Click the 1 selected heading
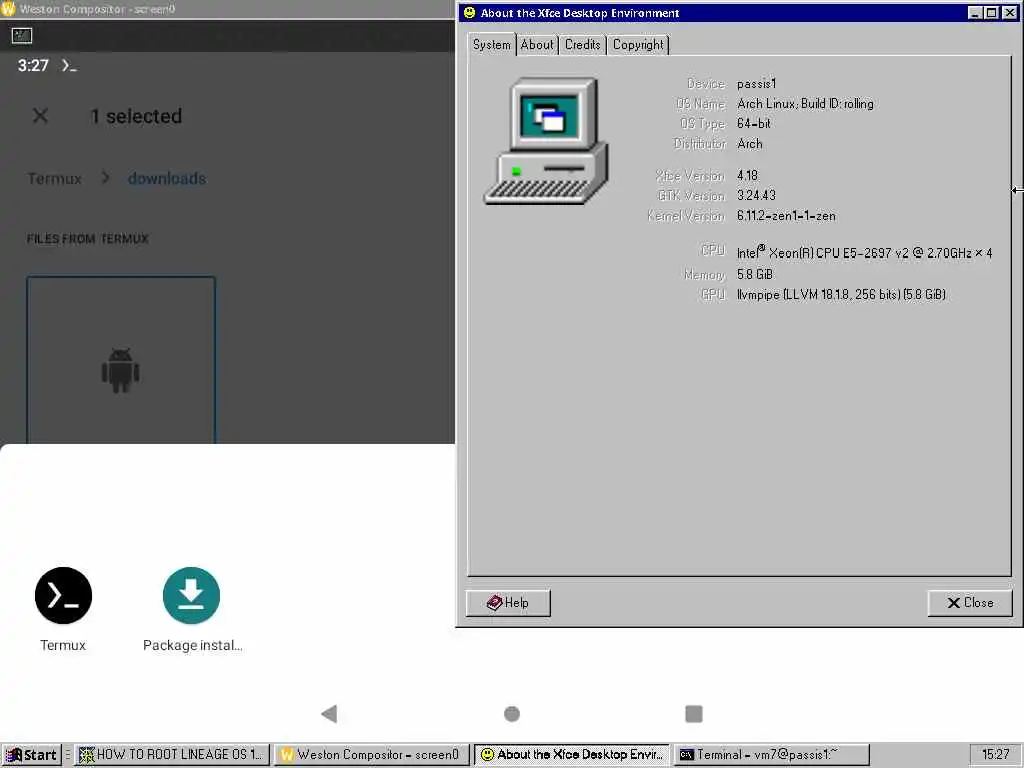Screen dimensions: 1024x768 tap(136, 116)
